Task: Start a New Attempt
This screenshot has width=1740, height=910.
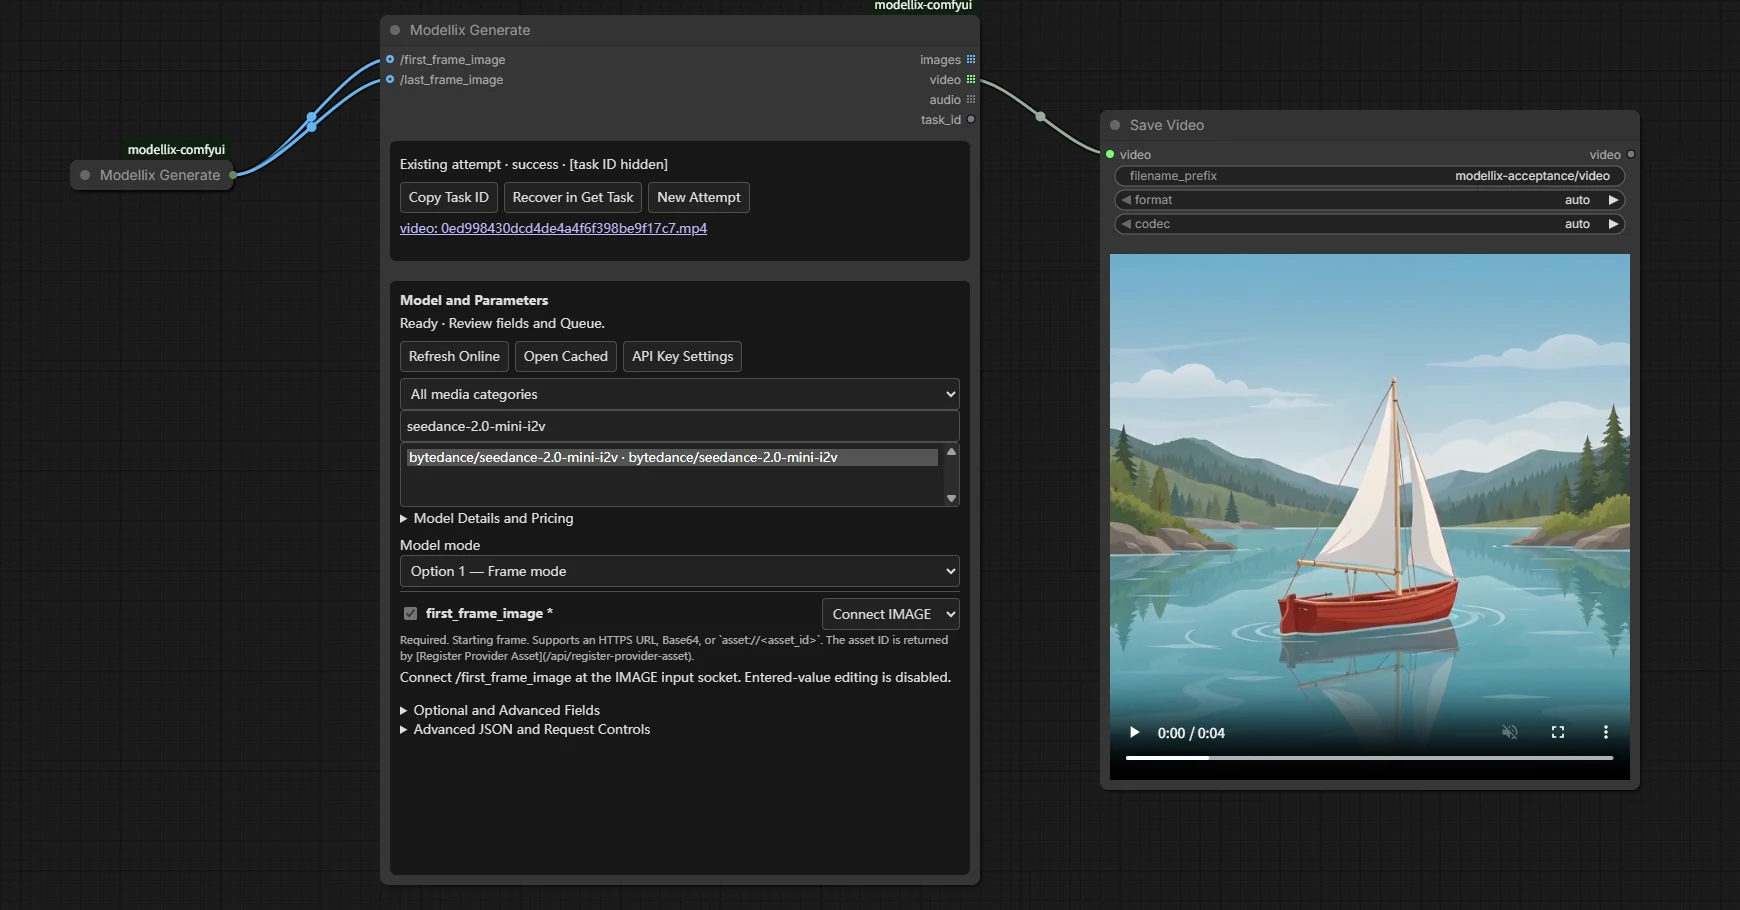Action: pyautogui.click(x=699, y=197)
